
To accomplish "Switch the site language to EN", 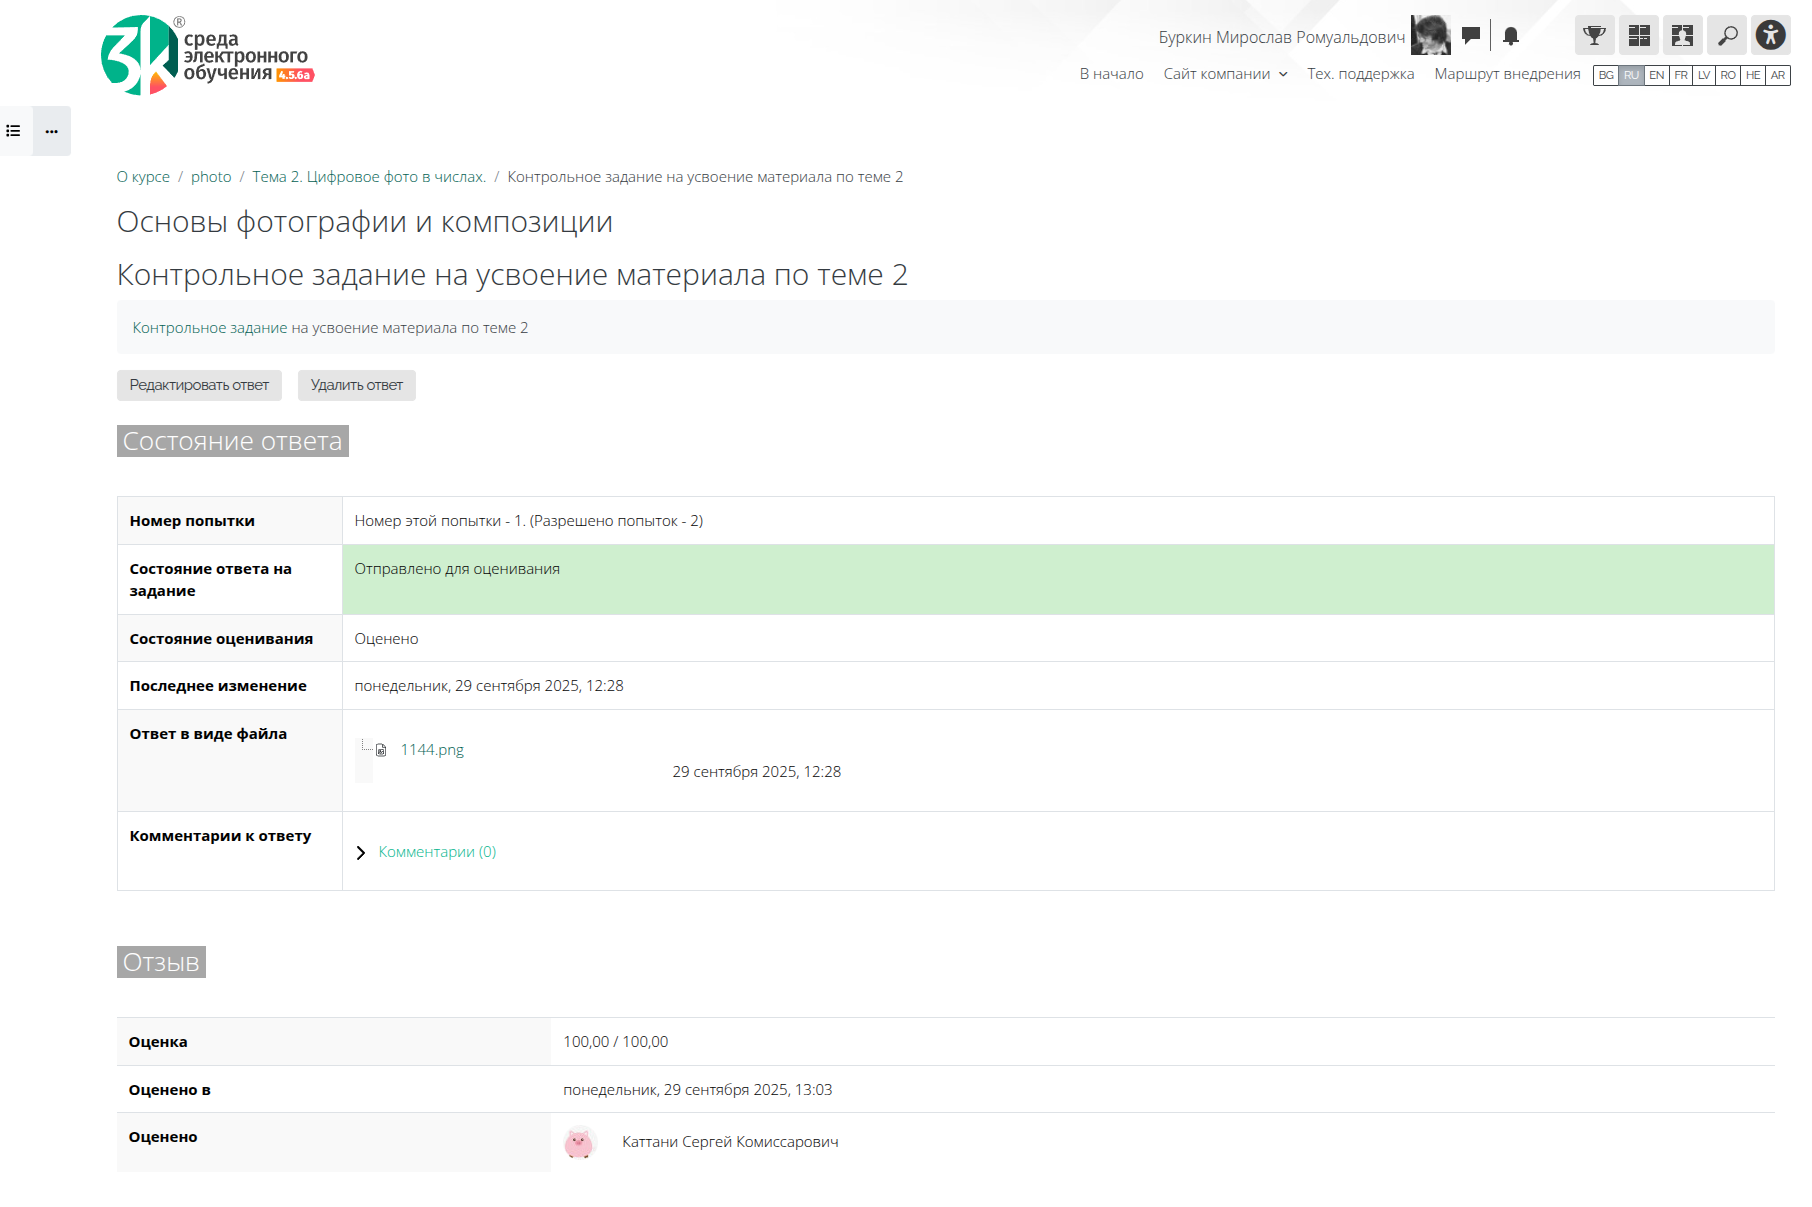I will tap(1656, 75).
